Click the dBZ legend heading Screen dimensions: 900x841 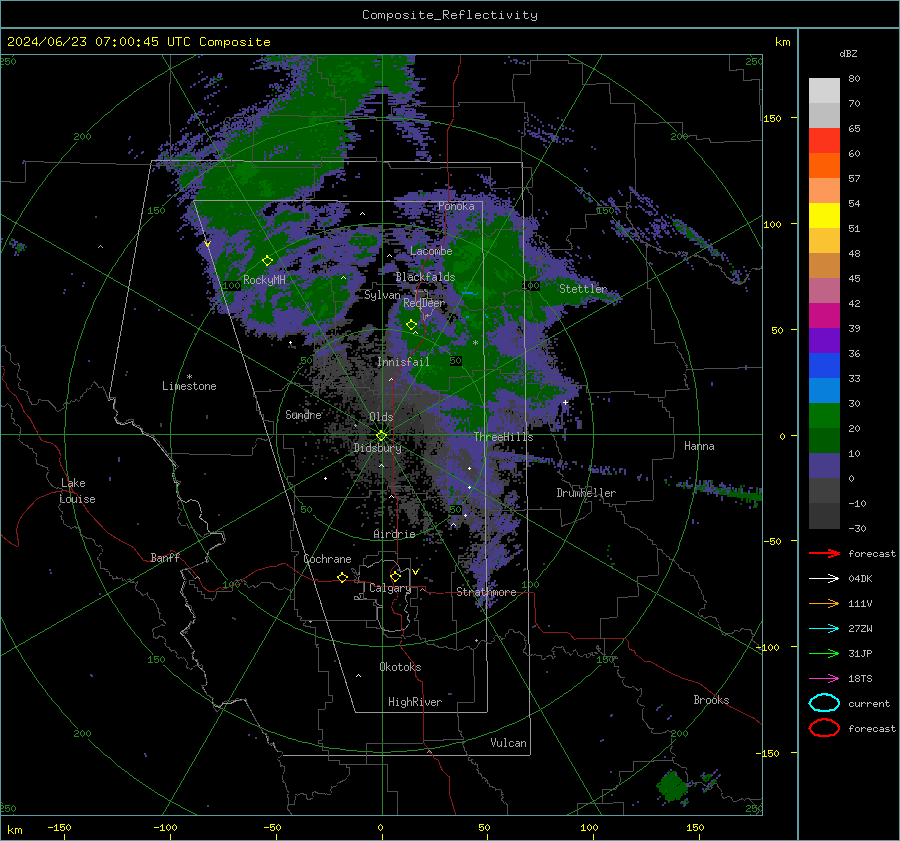pyautogui.click(x=848, y=53)
